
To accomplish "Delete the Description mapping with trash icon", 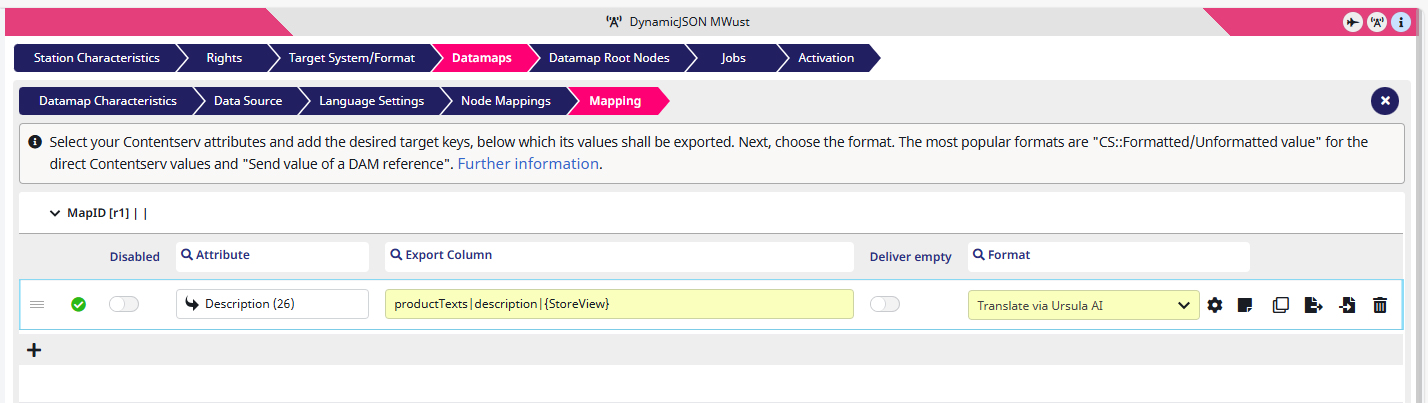I will coord(1380,305).
